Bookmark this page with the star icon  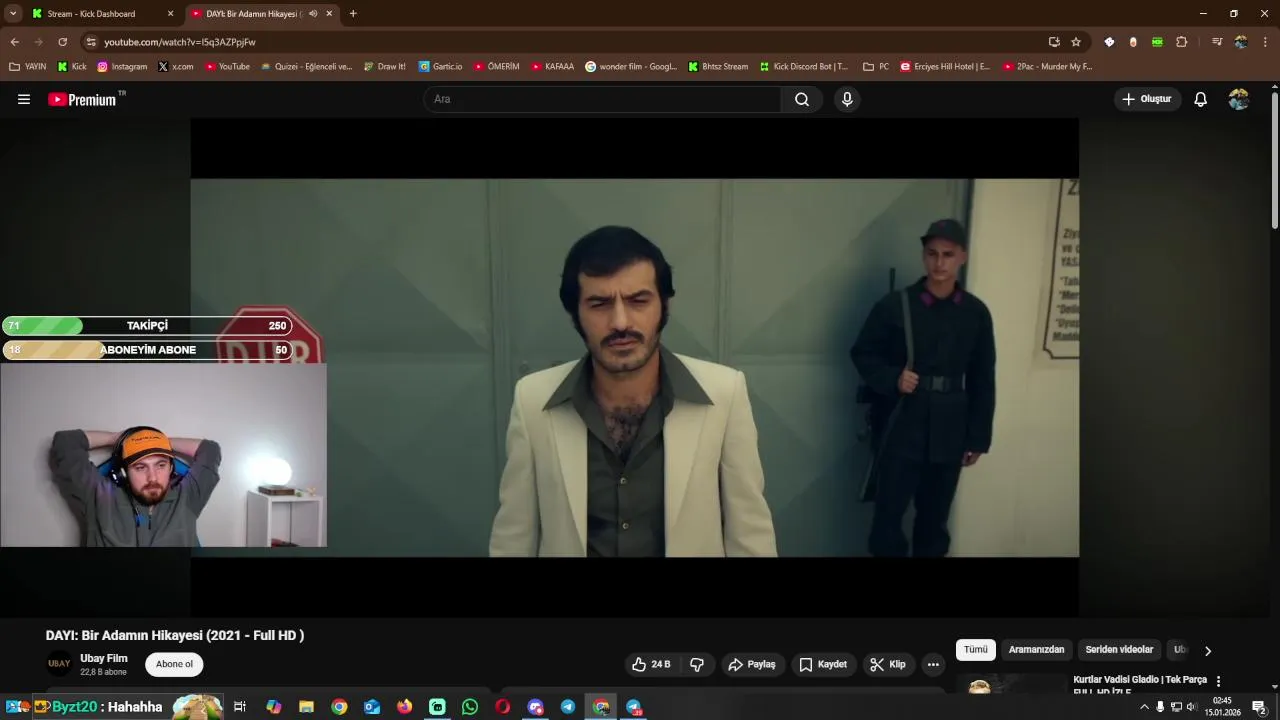(x=1076, y=42)
